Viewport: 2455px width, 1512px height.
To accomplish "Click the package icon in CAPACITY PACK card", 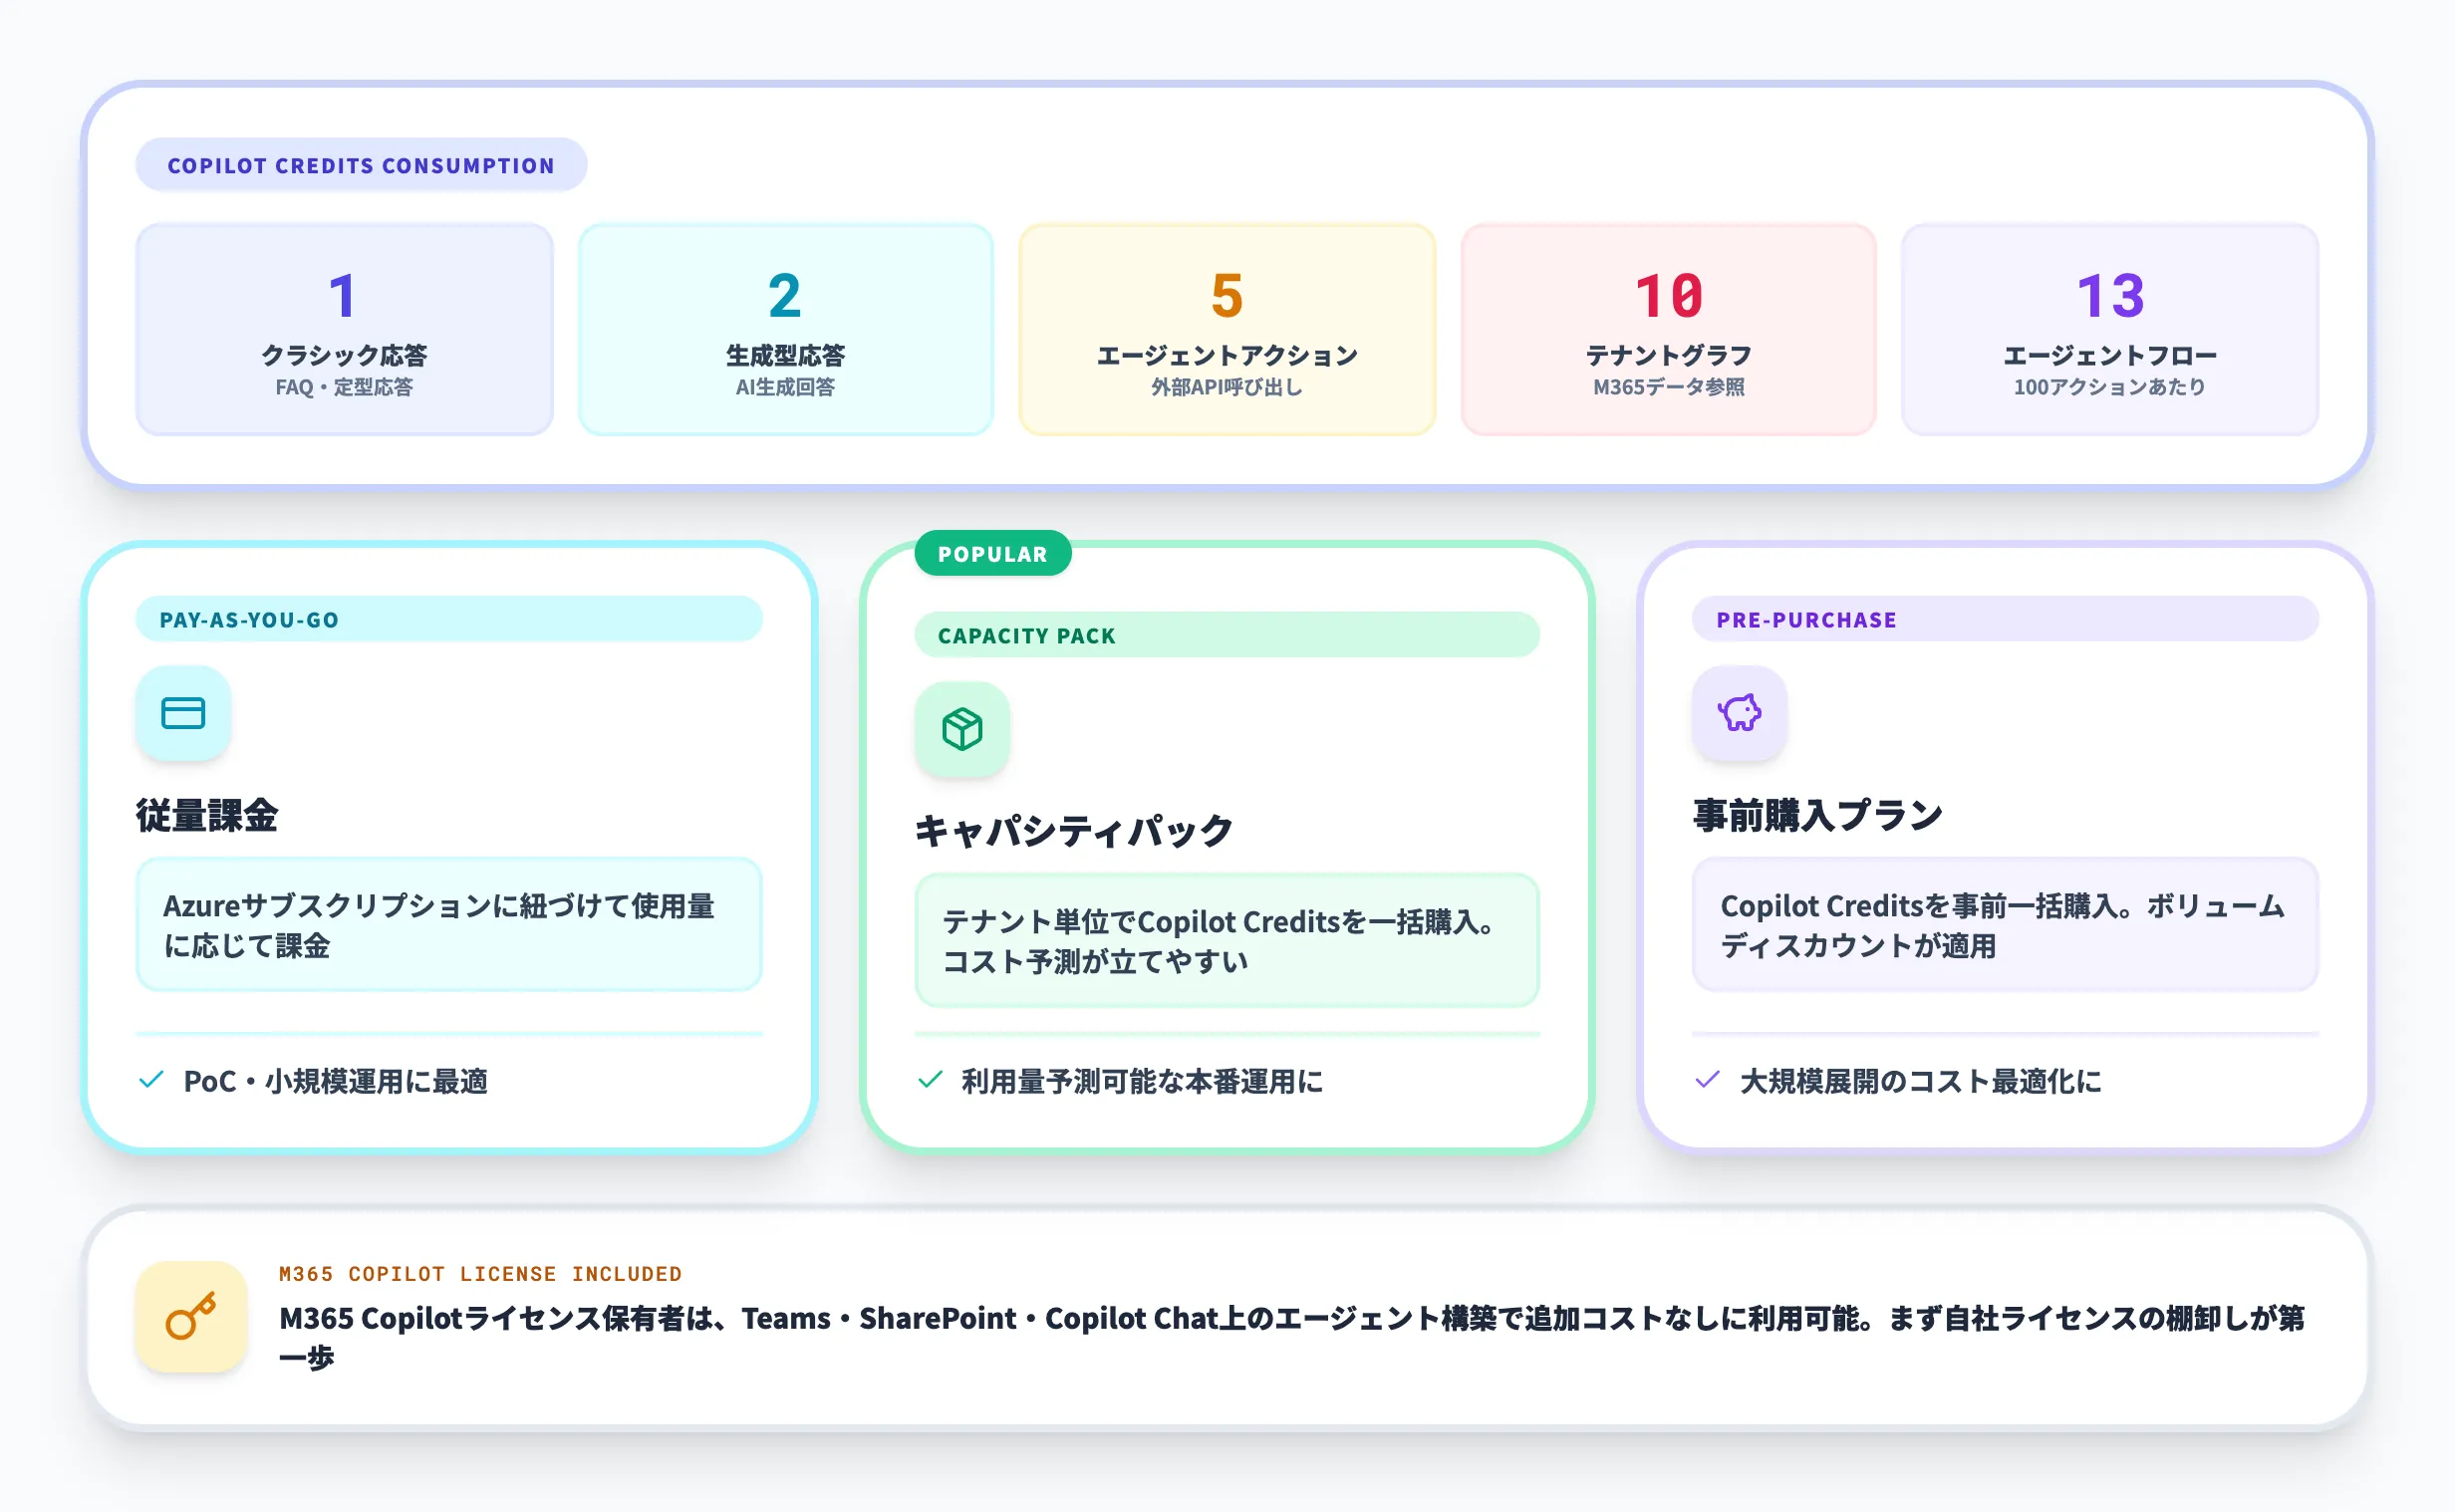I will point(961,730).
